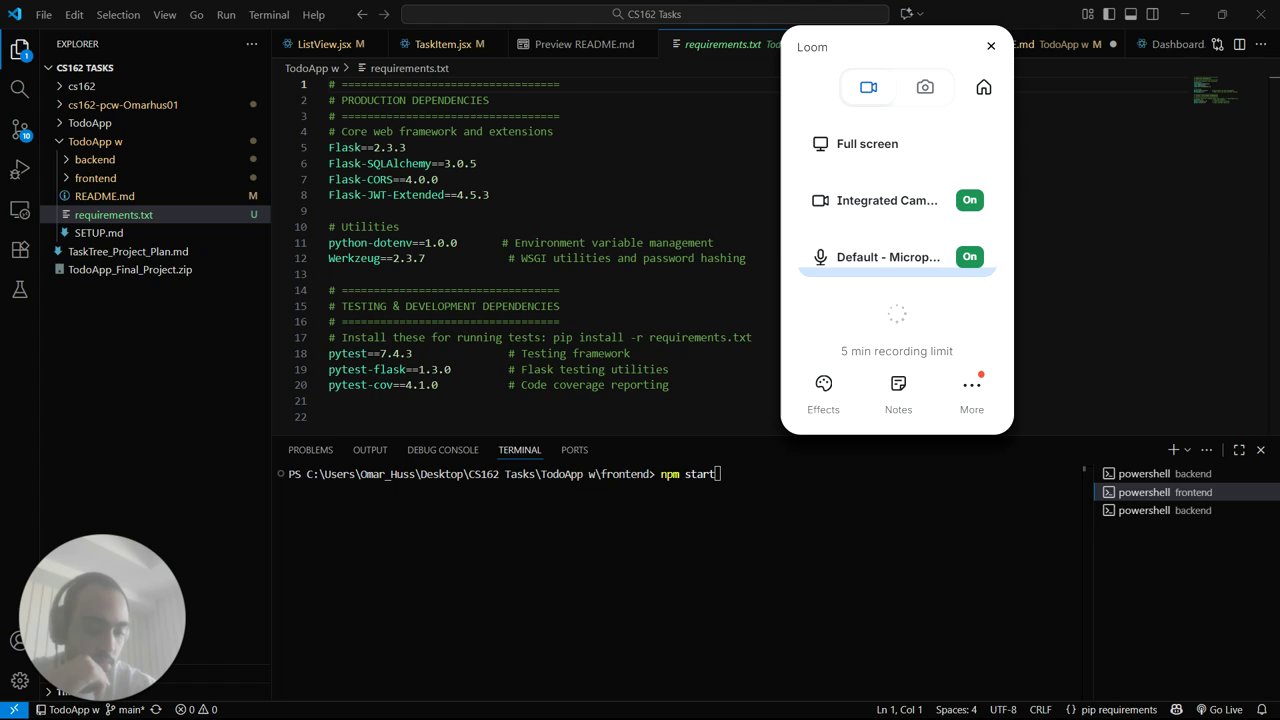The image size is (1280, 720).
Task: Open the Testing flask view
Action: coord(19,289)
